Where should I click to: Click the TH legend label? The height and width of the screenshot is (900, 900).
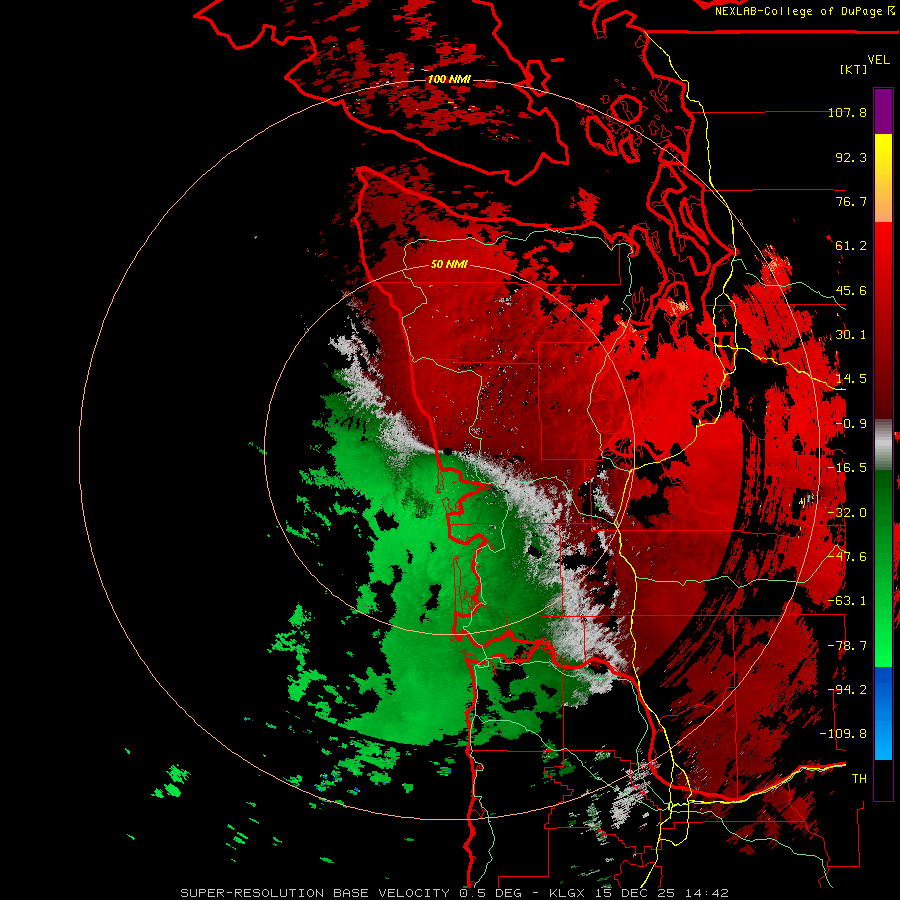(x=859, y=779)
